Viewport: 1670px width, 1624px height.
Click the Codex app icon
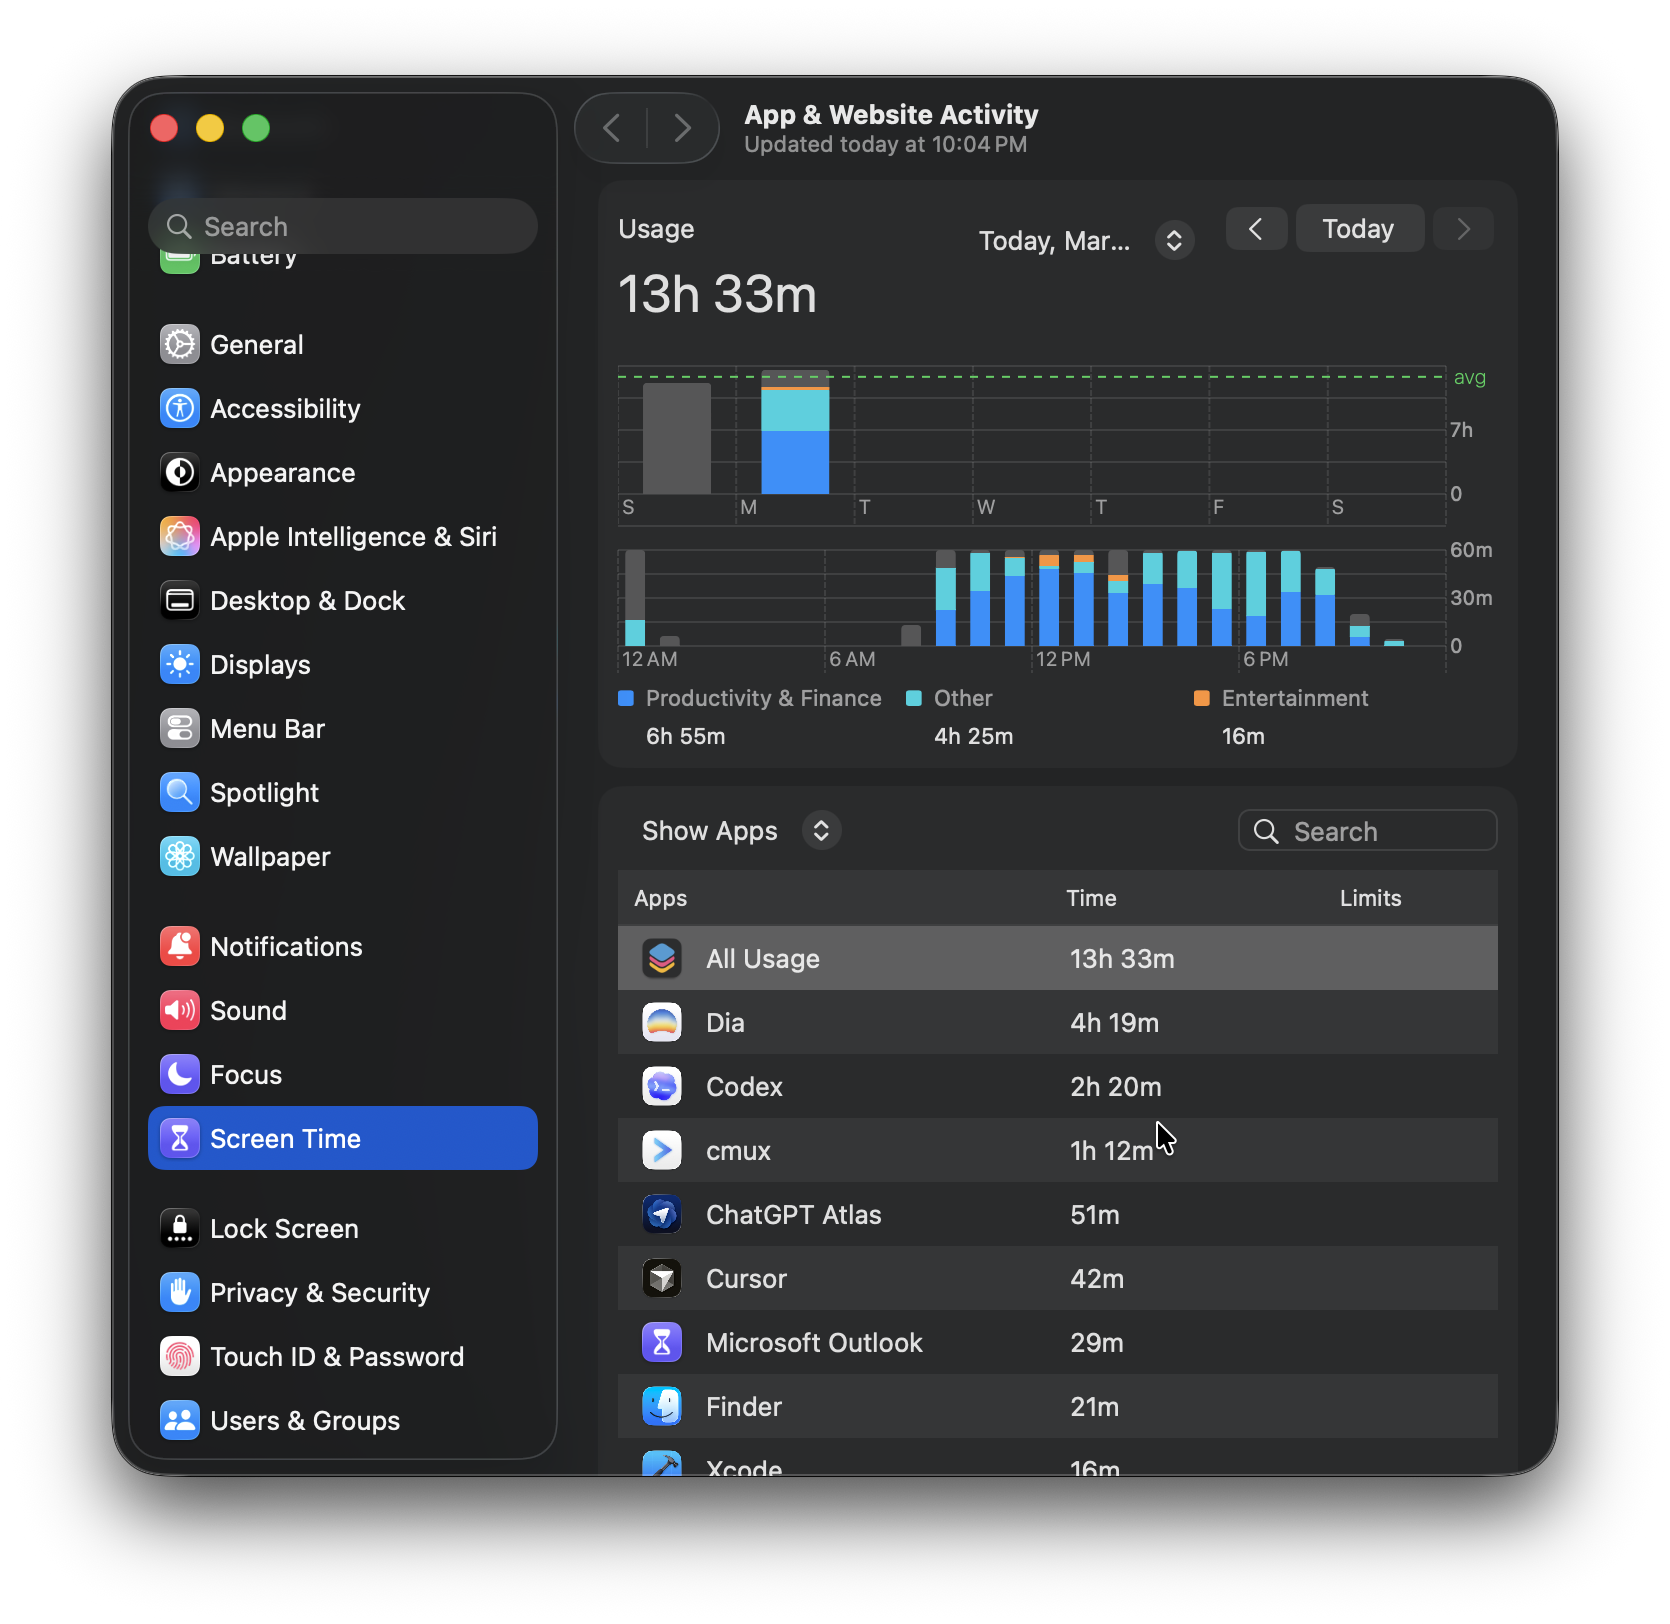[661, 1087]
